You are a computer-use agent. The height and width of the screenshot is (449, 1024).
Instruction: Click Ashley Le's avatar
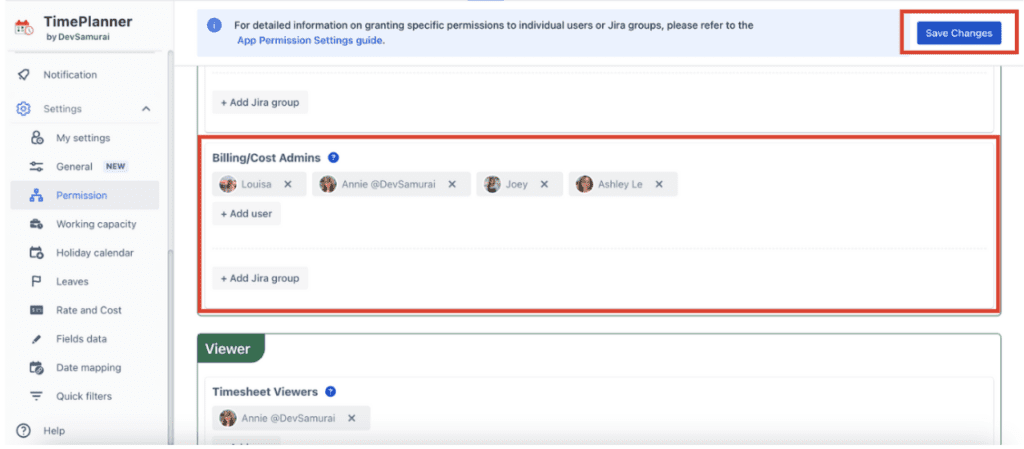point(584,185)
